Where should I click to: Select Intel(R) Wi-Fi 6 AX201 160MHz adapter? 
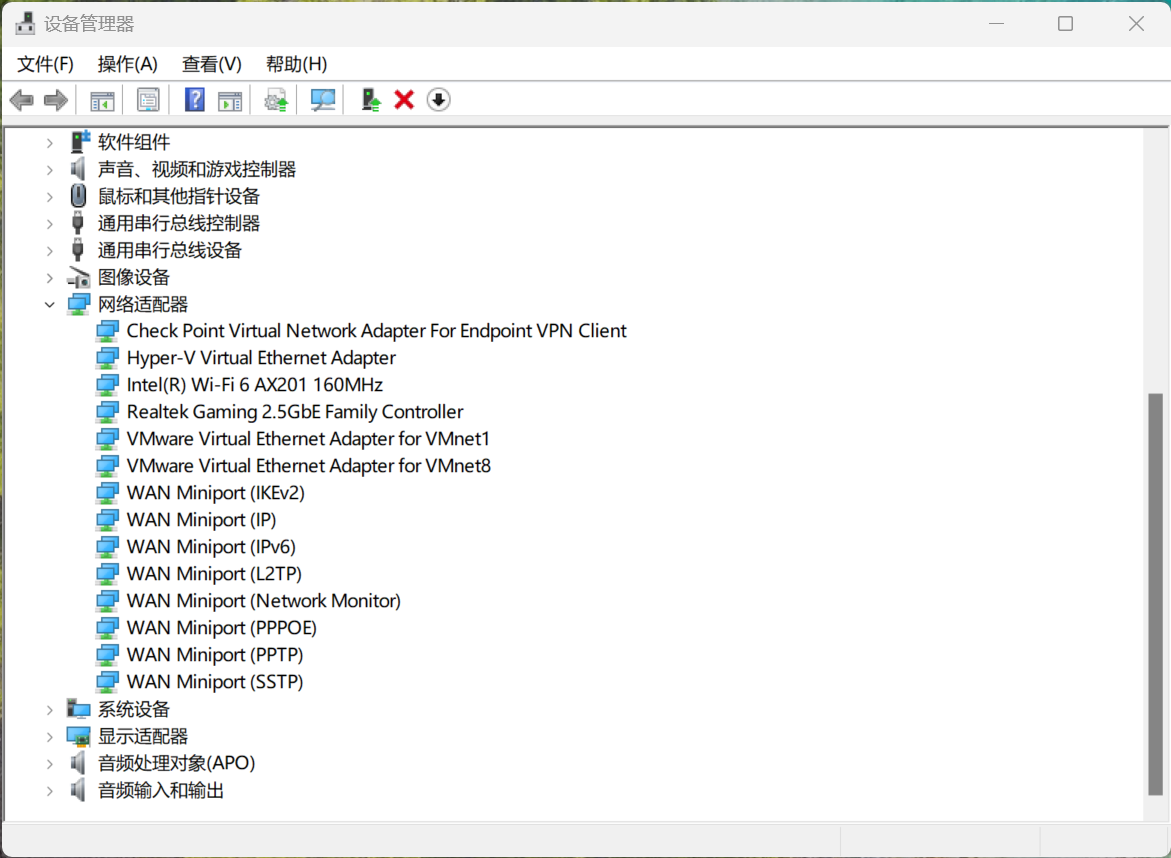255,385
